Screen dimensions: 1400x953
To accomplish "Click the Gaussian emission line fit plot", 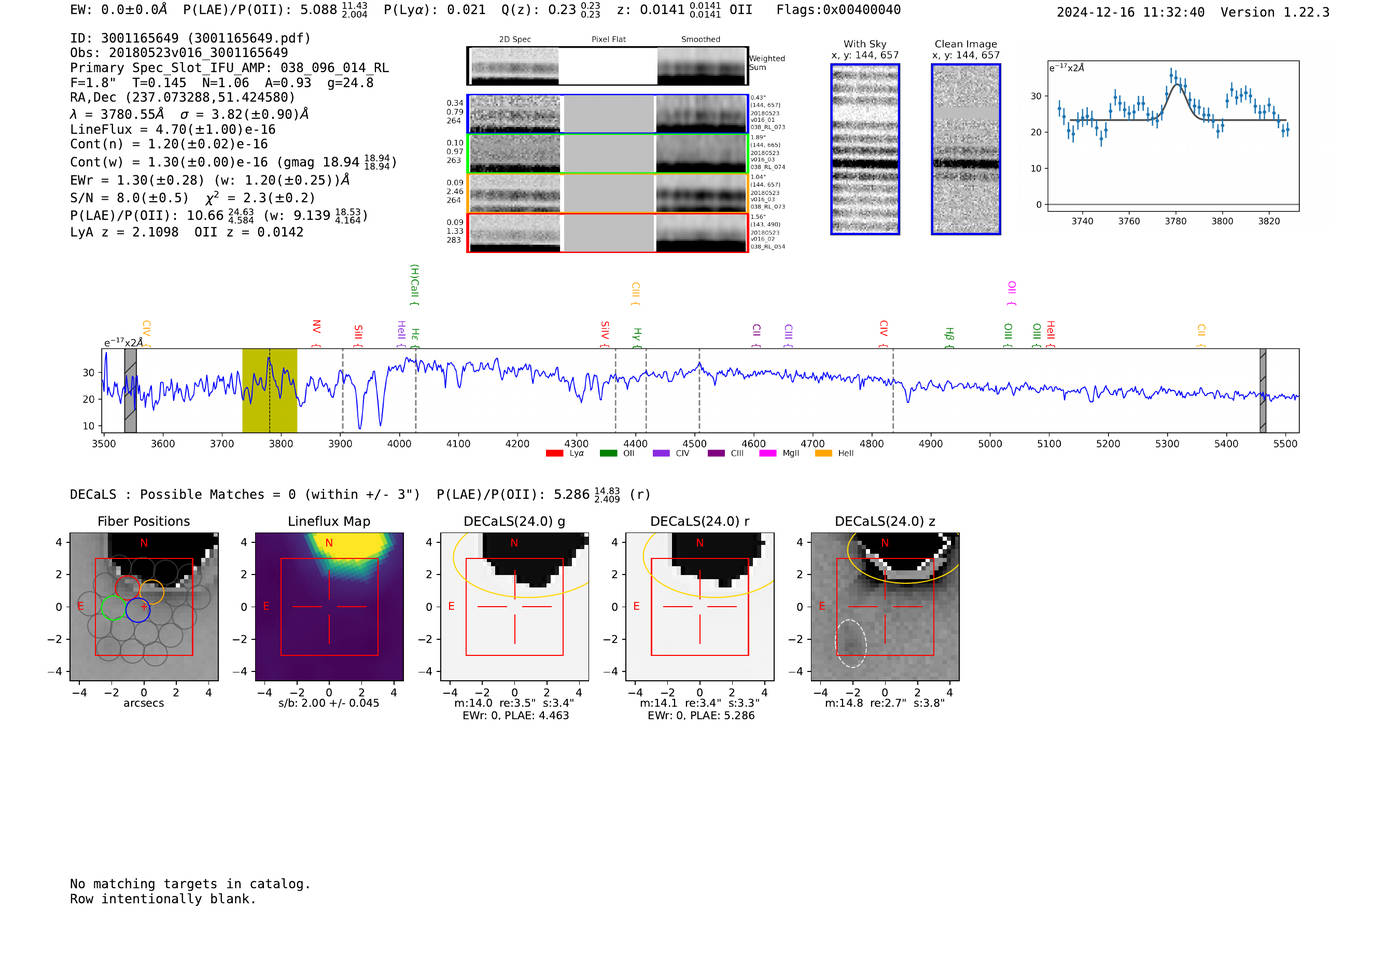I will click(x=1172, y=136).
